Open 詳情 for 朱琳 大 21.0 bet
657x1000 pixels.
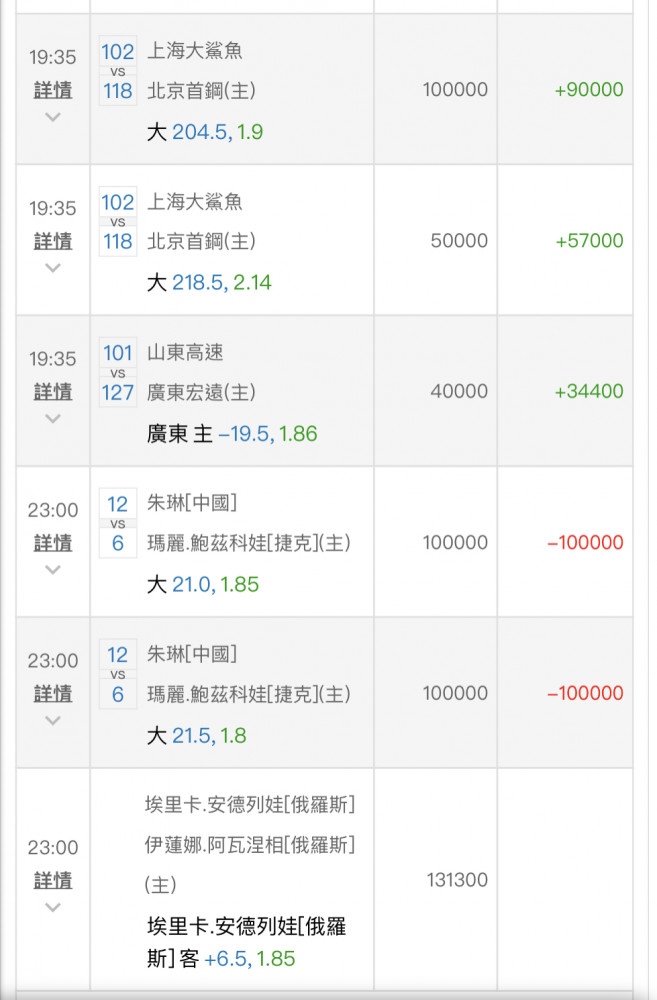coord(53,543)
